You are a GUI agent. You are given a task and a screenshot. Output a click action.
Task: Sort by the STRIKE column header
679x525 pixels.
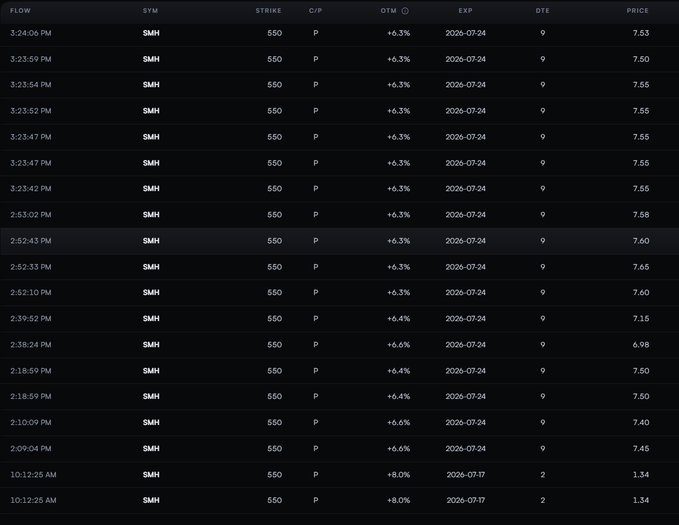pyautogui.click(x=268, y=10)
